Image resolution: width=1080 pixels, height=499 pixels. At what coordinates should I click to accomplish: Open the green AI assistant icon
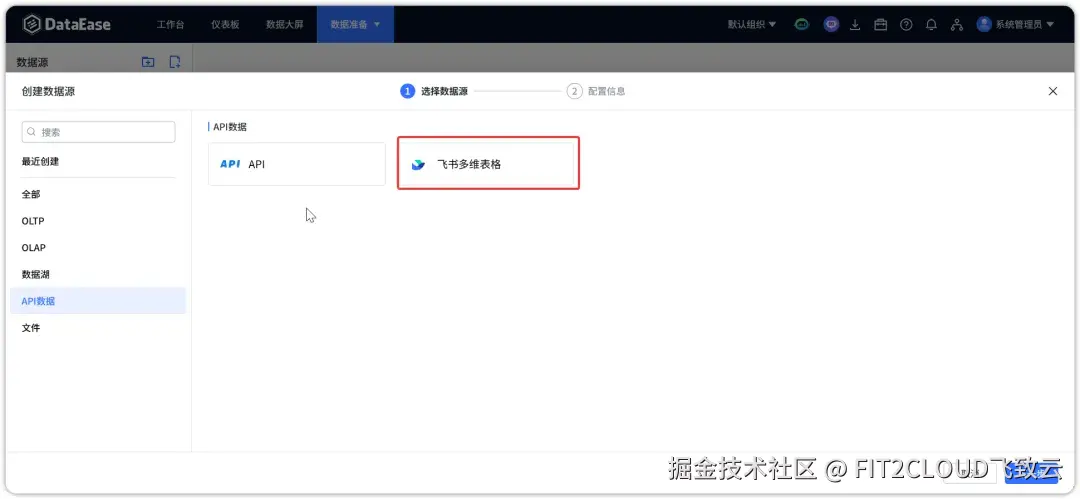coord(802,25)
